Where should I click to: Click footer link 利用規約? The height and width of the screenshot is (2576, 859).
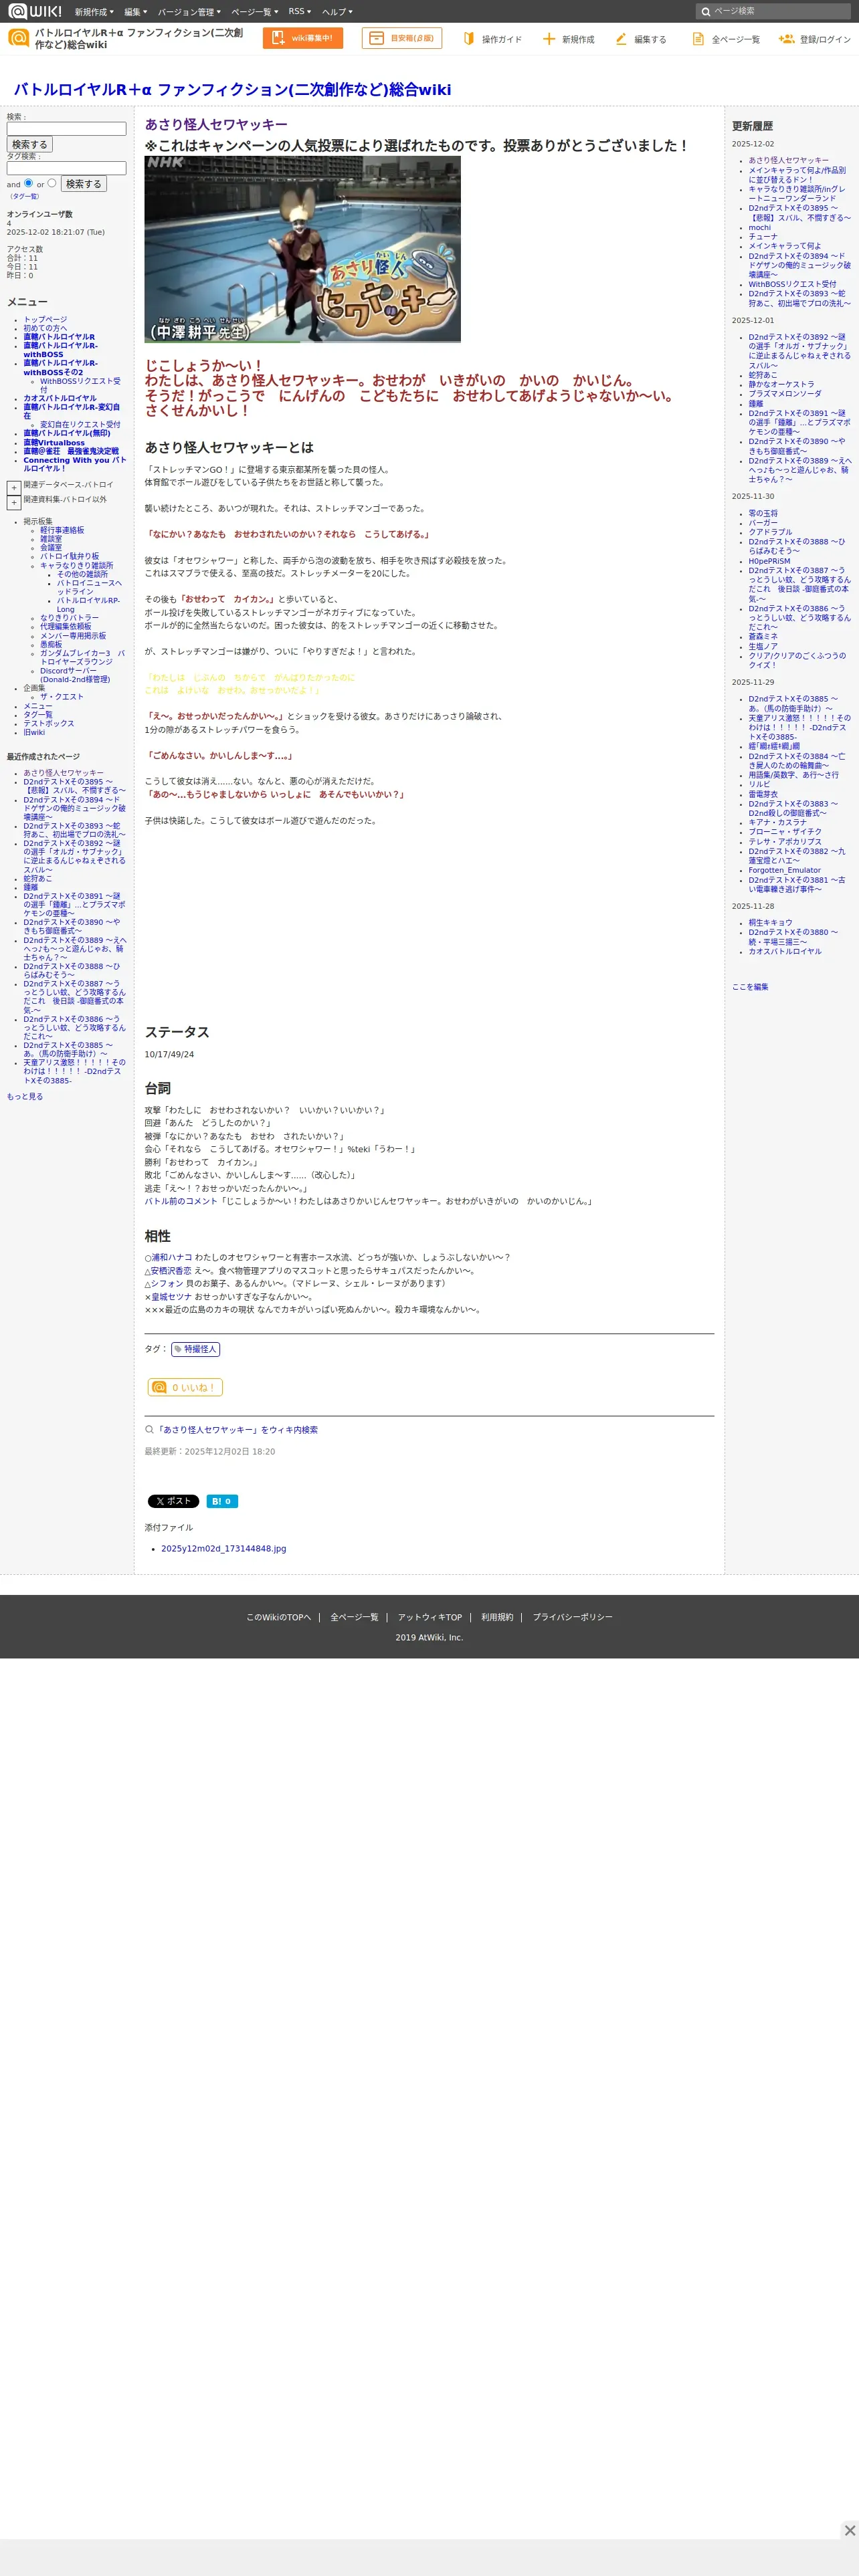[x=497, y=1617]
